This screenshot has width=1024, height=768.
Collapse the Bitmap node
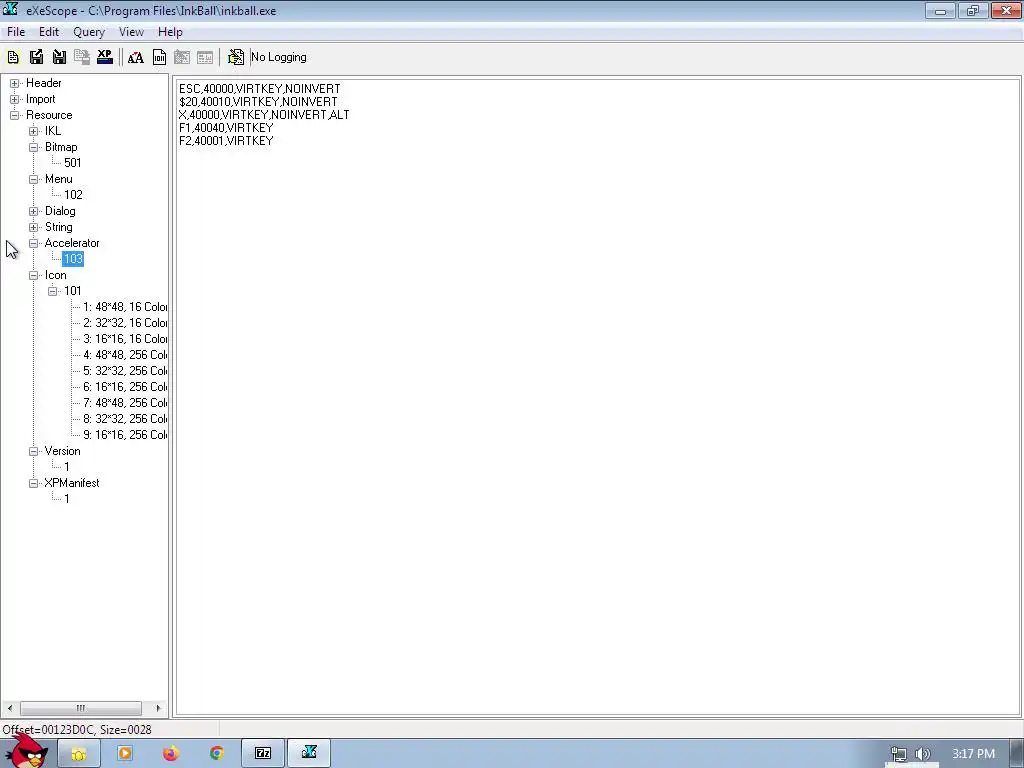point(33,147)
